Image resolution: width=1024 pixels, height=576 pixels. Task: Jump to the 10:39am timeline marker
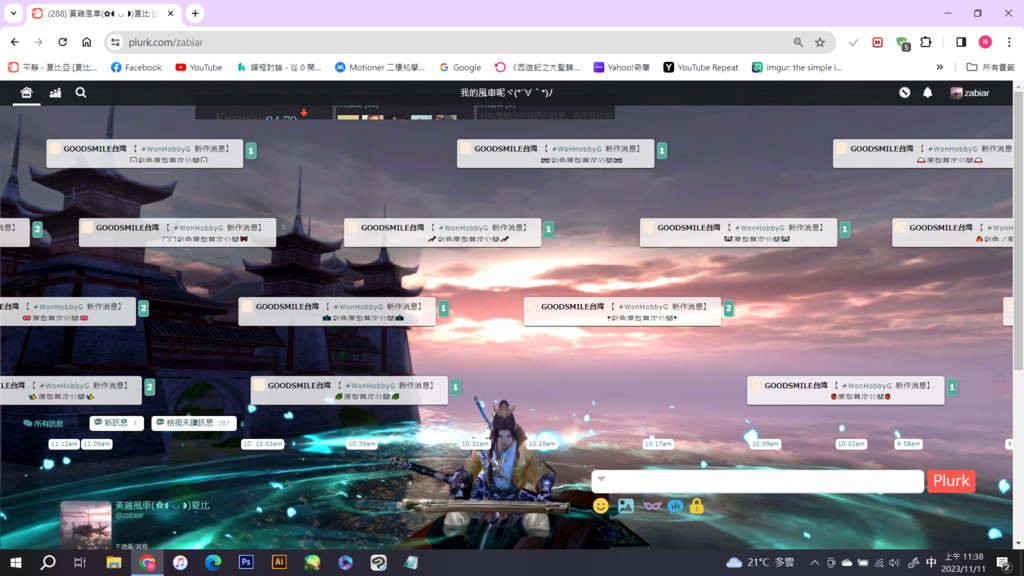pos(361,443)
